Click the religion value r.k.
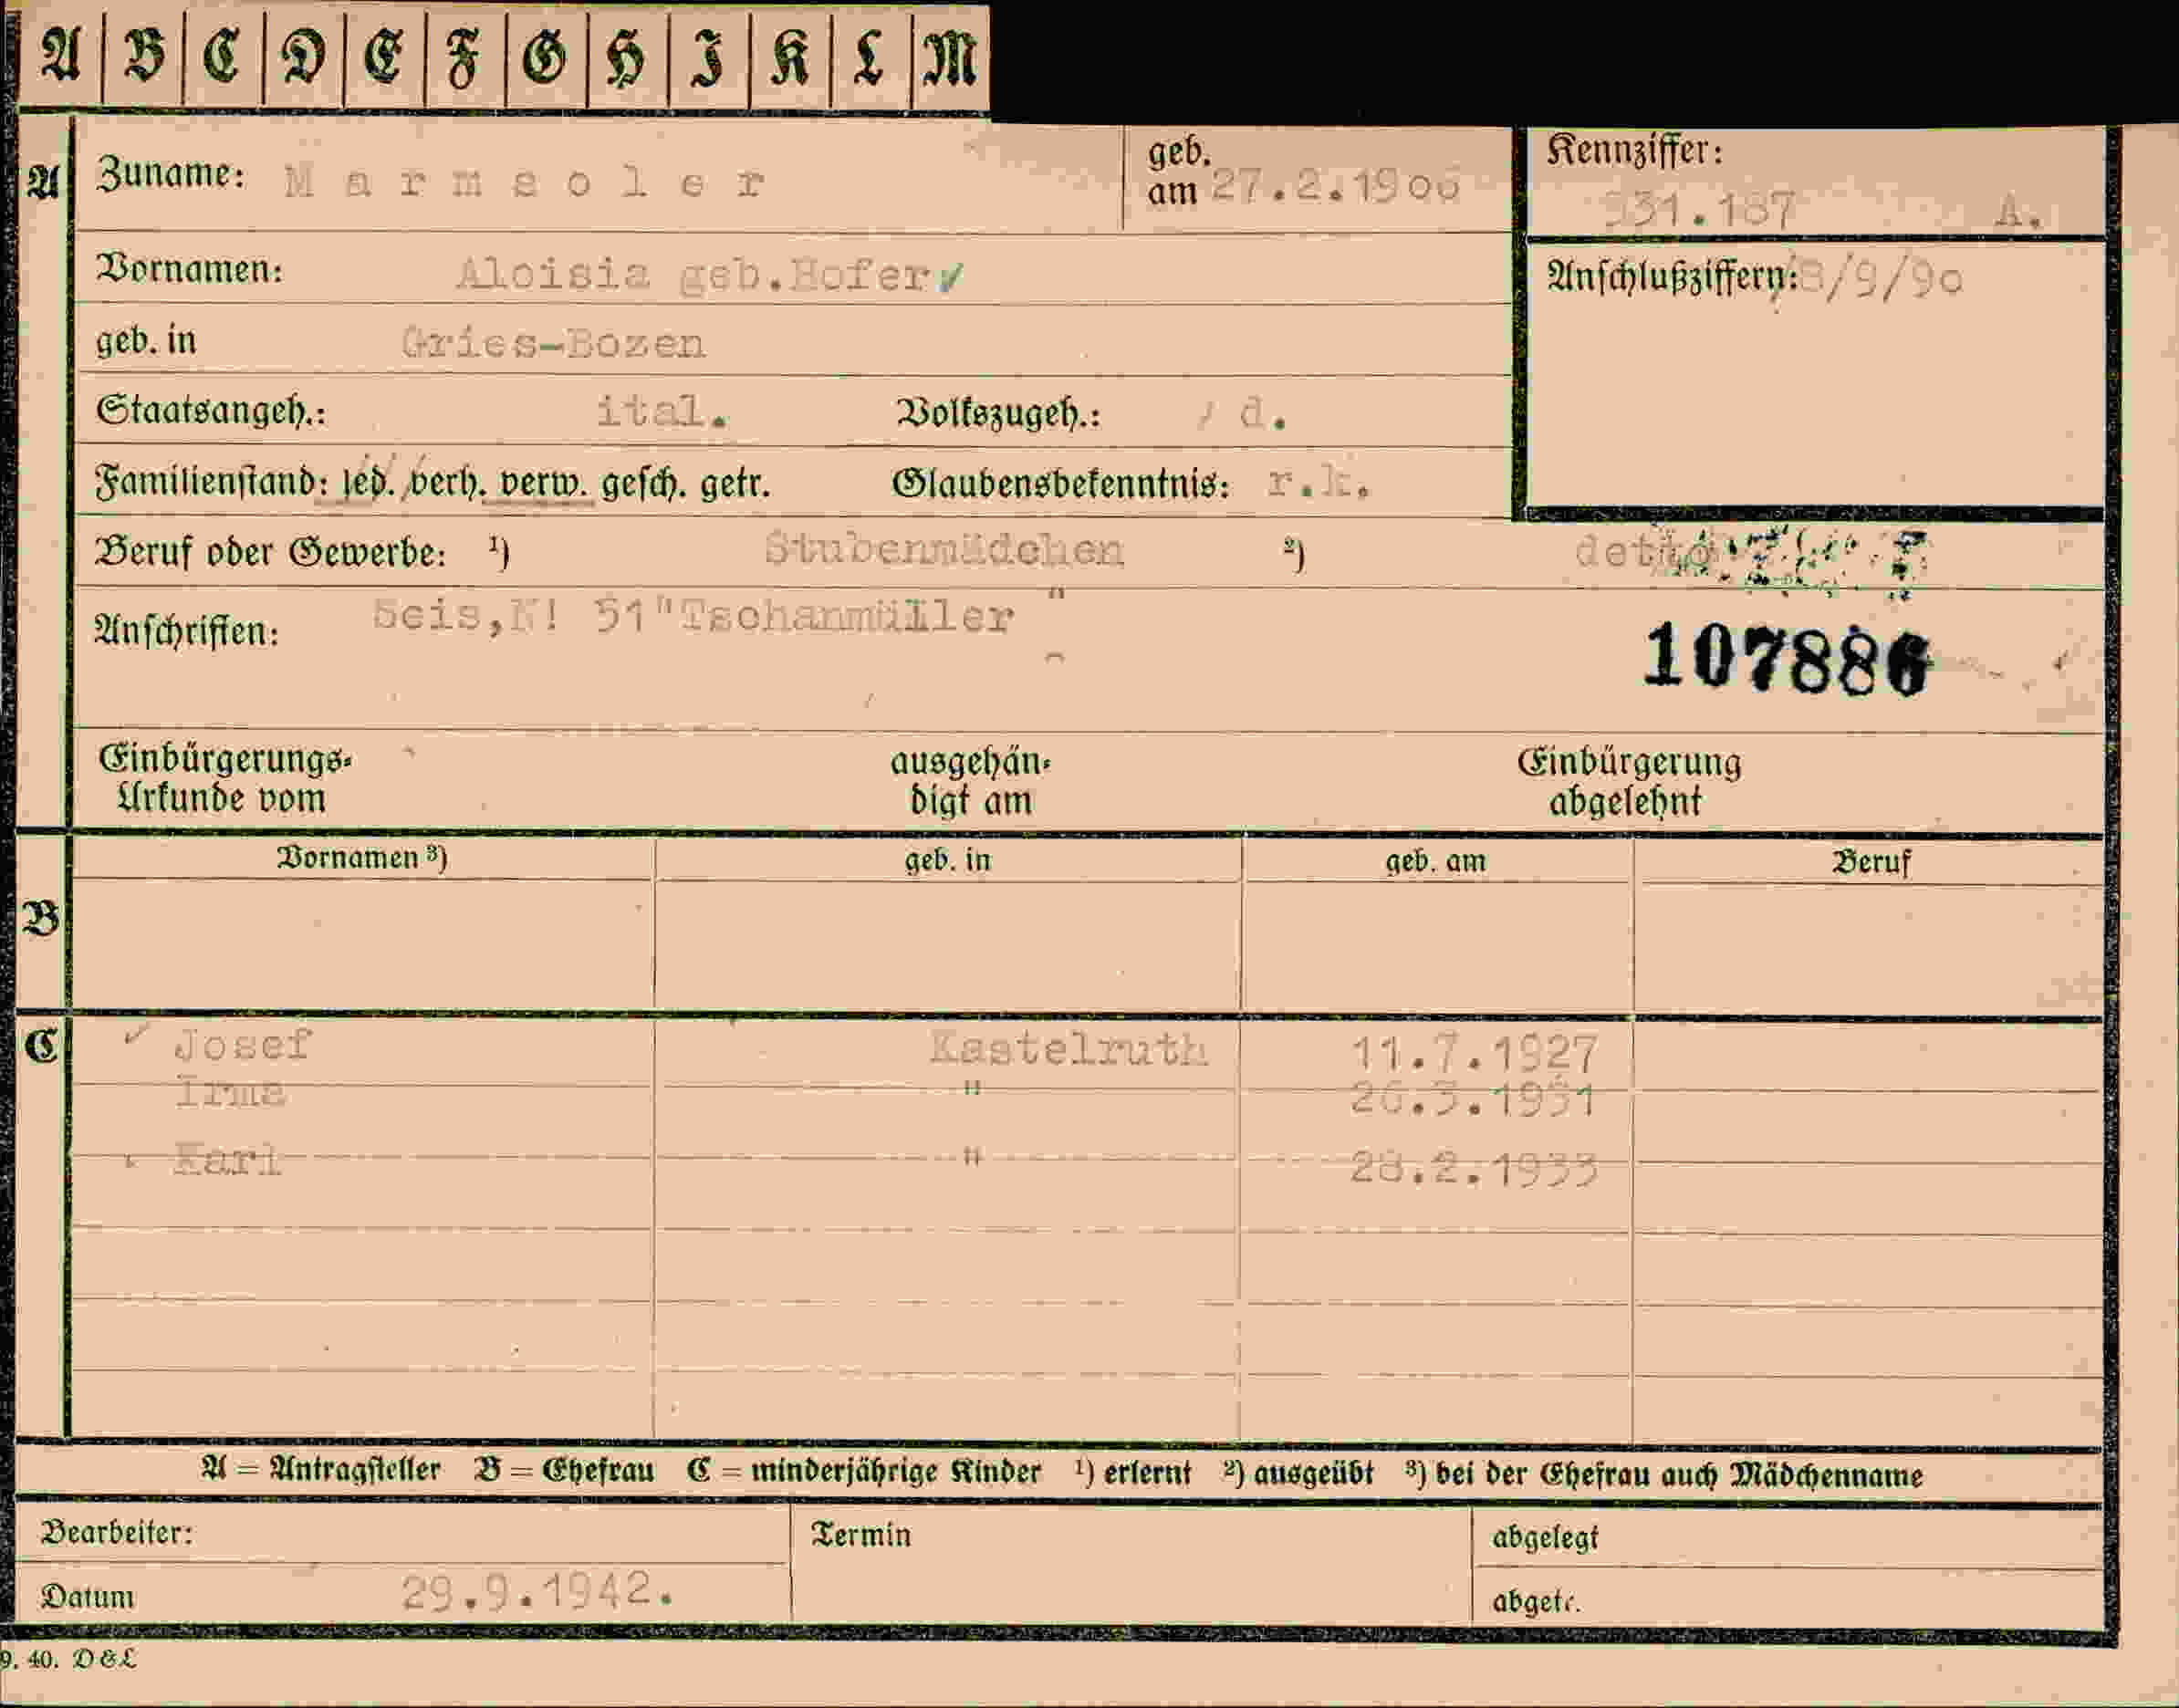This screenshot has width=2179, height=1708. click(1318, 483)
